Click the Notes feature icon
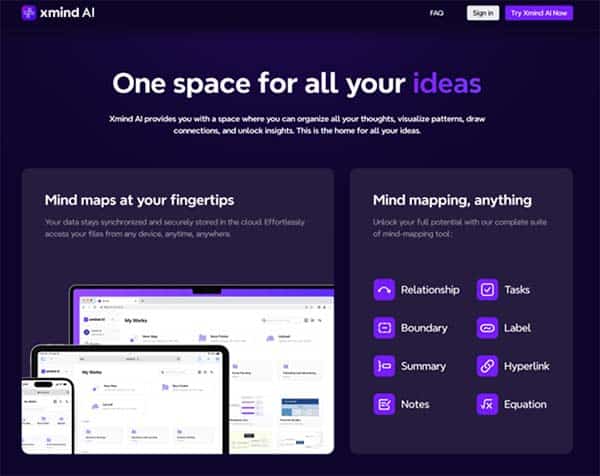The width and height of the screenshot is (600, 476). coord(384,404)
